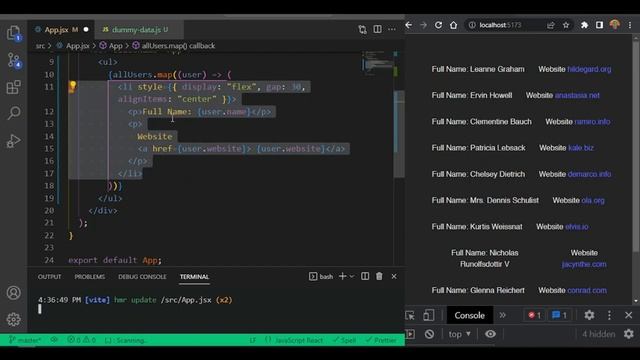This screenshot has width=640, height=360.
Task: Click the editor minimap
Action: tap(378, 64)
